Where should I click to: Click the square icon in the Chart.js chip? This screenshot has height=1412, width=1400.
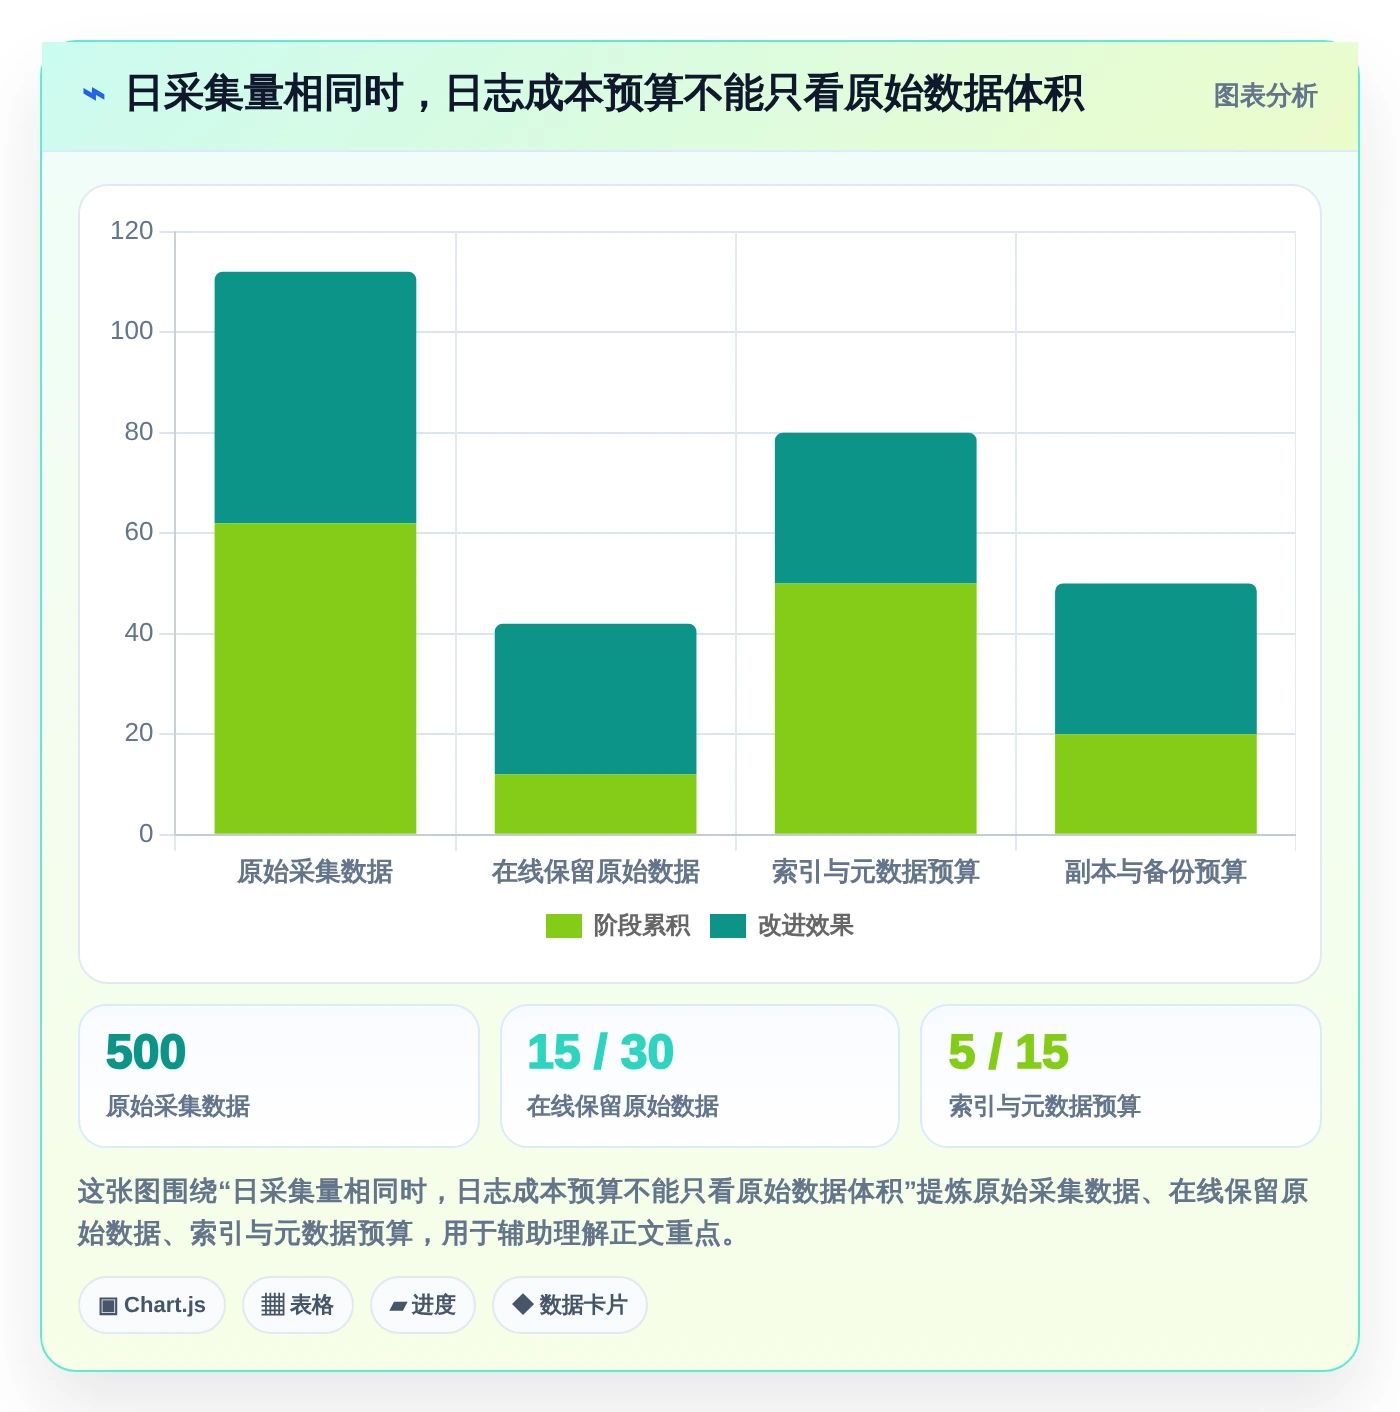(x=108, y=1305)
